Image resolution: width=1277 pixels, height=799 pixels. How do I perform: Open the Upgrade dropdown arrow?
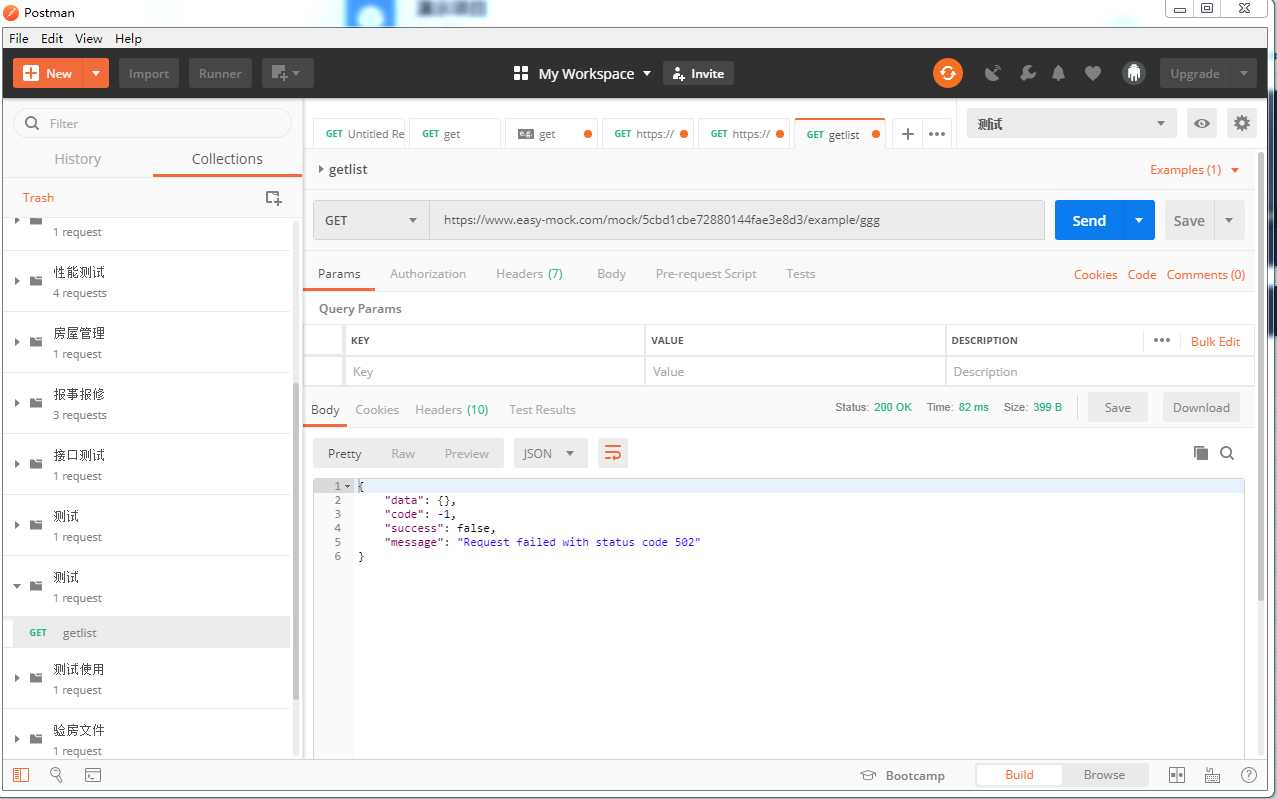coord(1243,73)
